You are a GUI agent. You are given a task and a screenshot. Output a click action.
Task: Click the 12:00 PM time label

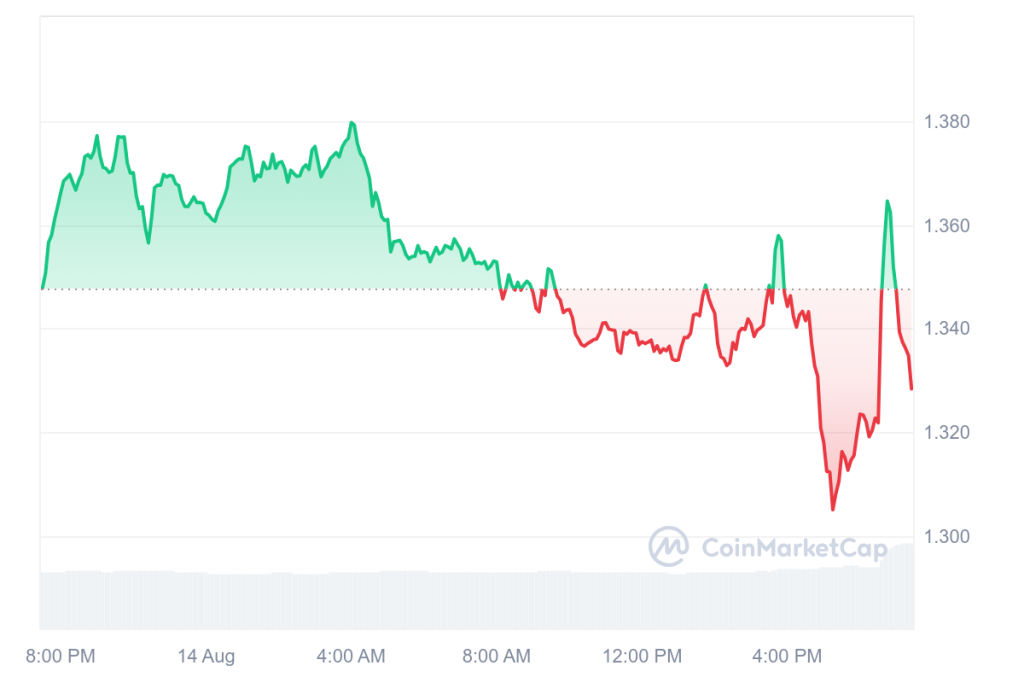pyautogui.click(x=640, y=657)
